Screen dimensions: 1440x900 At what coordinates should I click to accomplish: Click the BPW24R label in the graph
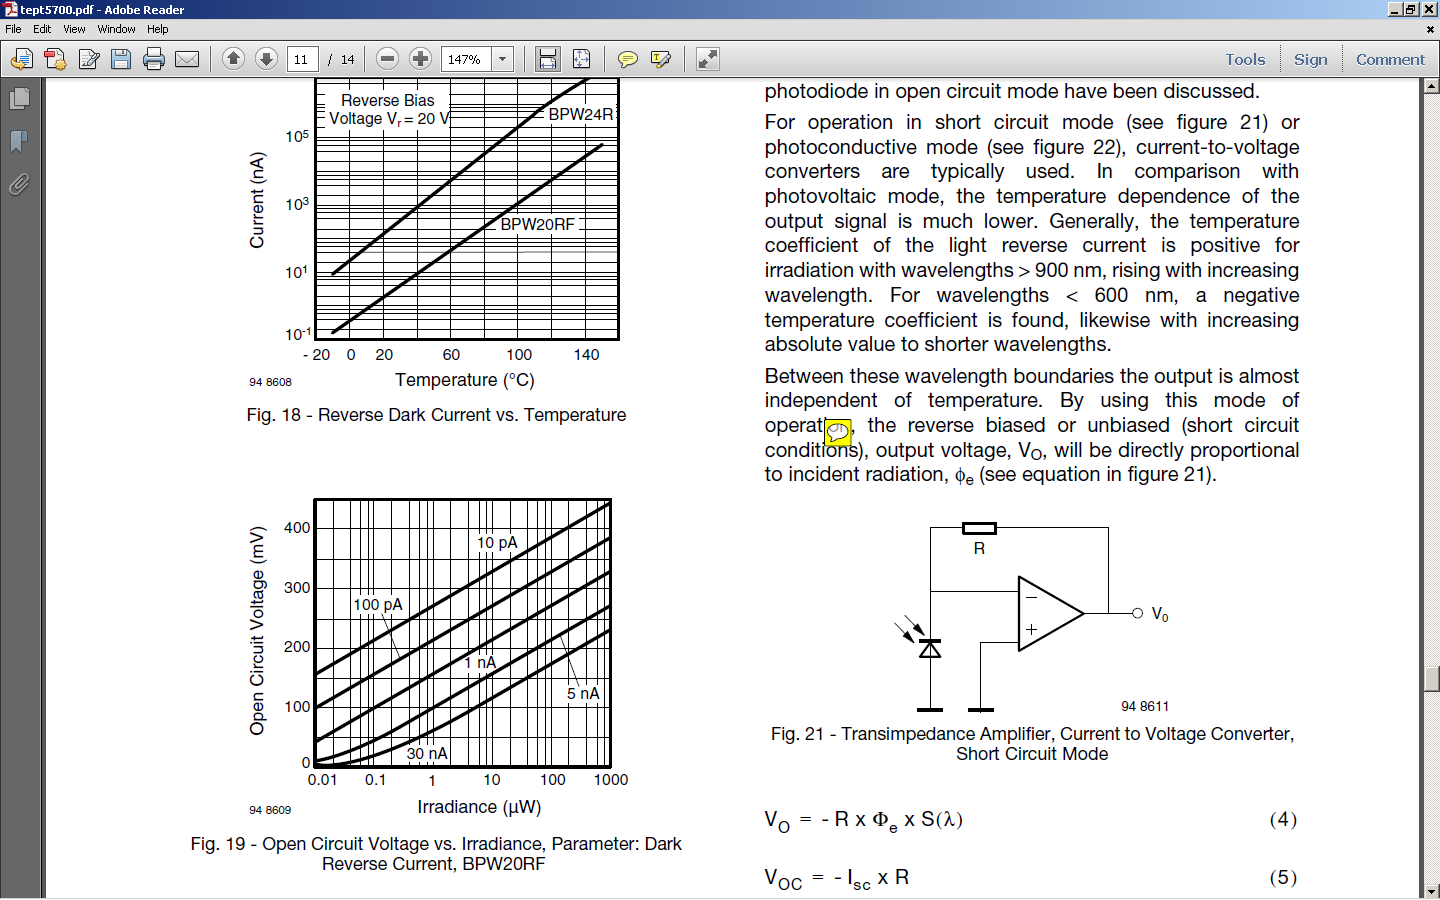point(581,114)
